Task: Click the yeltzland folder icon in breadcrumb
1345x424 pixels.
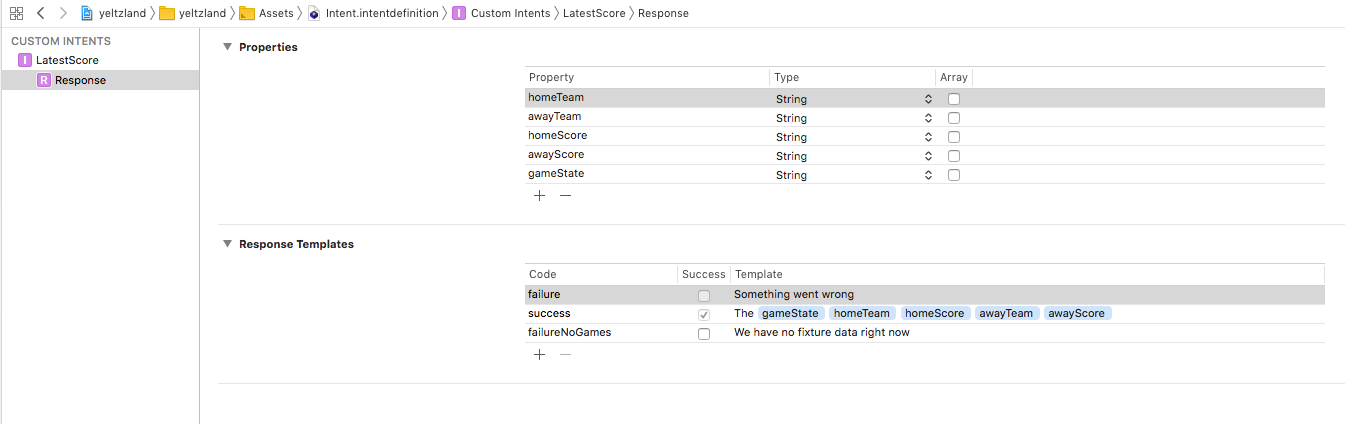Action: tap(167, 13)
